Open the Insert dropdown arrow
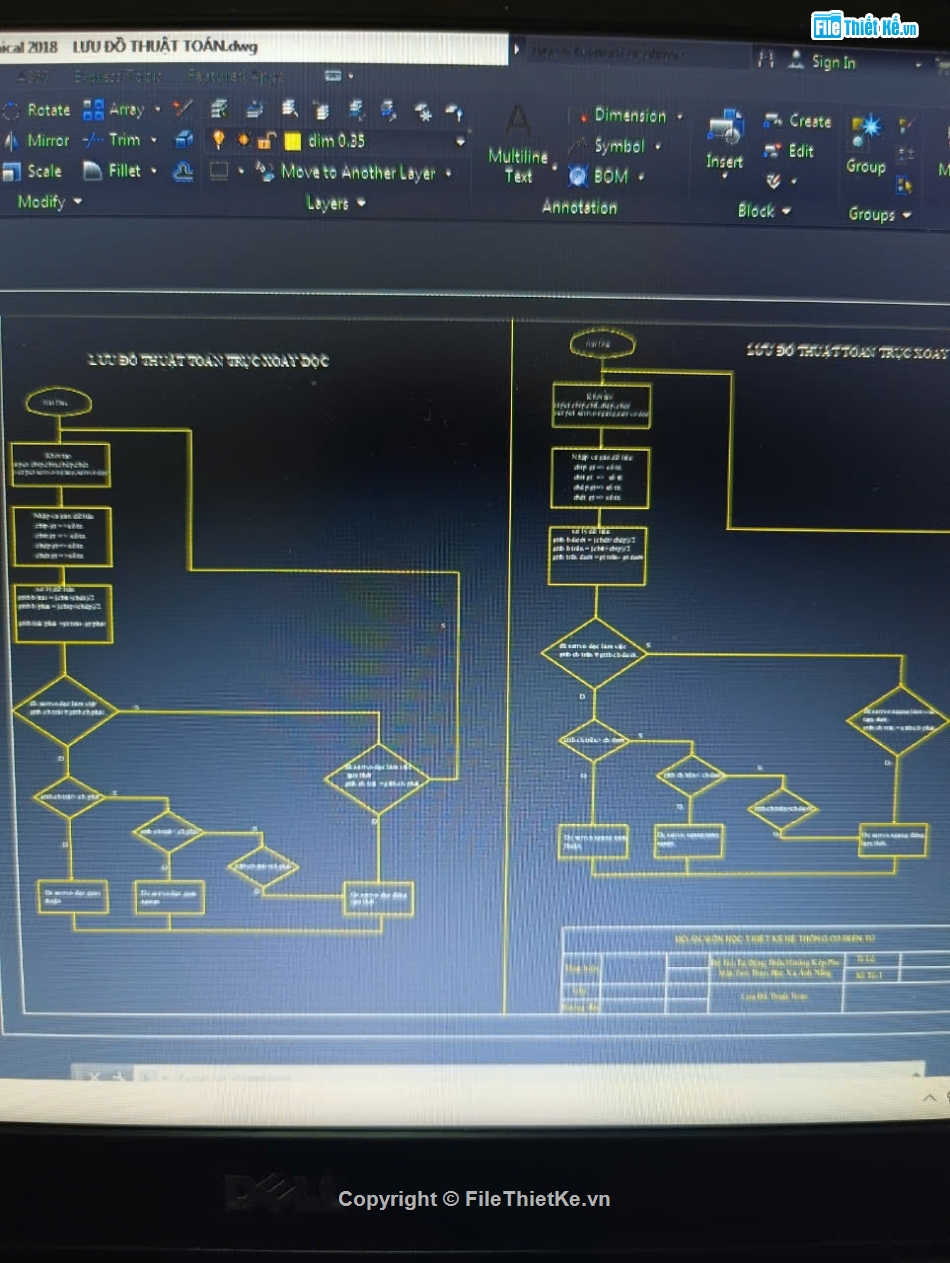Viewport: 950px width, 1263px height. click(x=725, y=178)
